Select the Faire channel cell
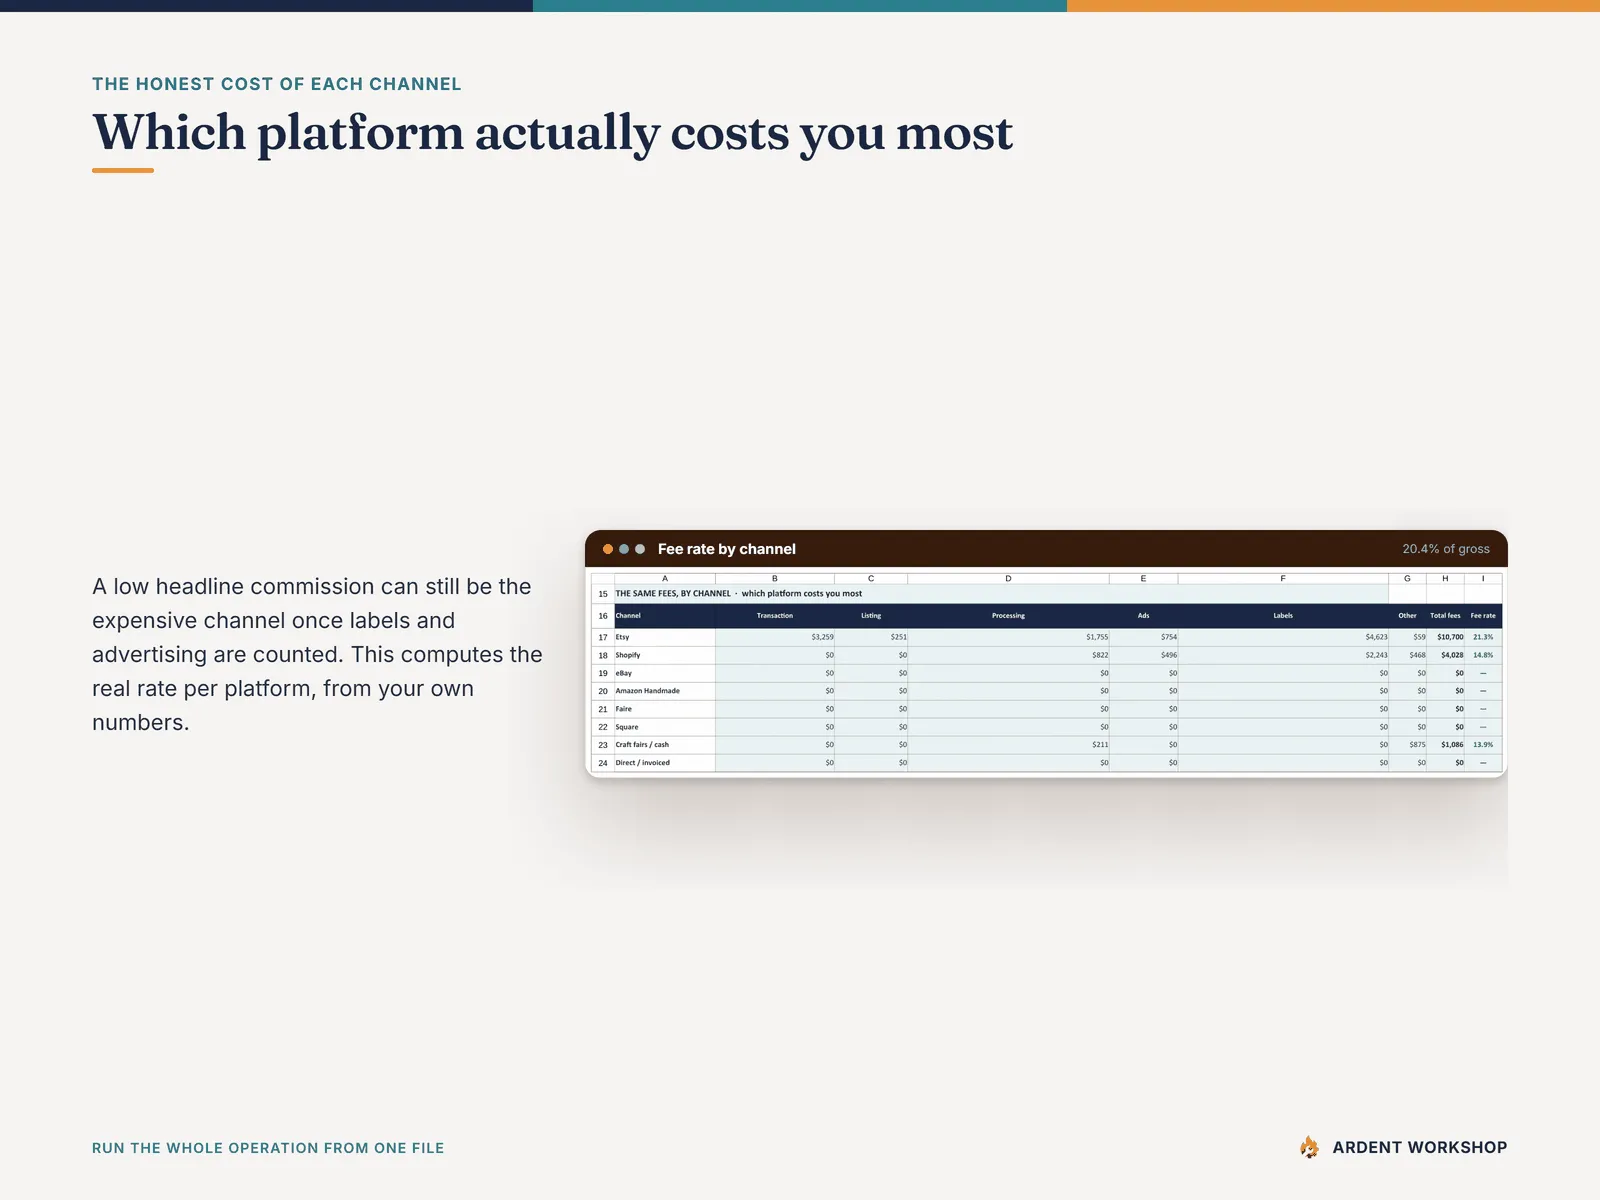 coord(665,709)
